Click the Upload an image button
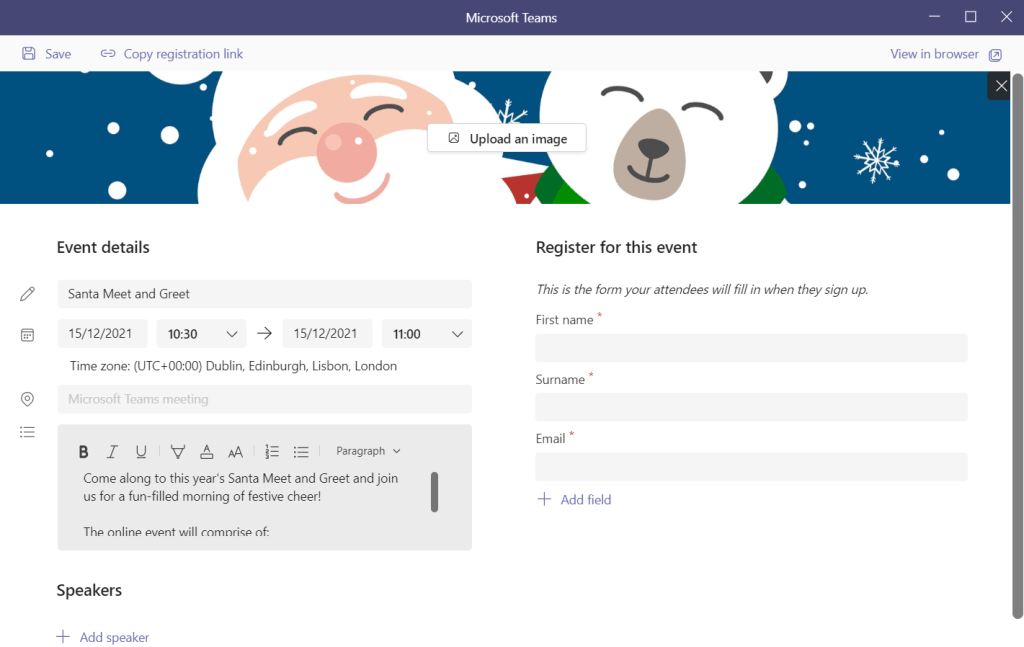Image resolution: width=1024 pixels, height=647 pixels. click(x=506, y=138)
